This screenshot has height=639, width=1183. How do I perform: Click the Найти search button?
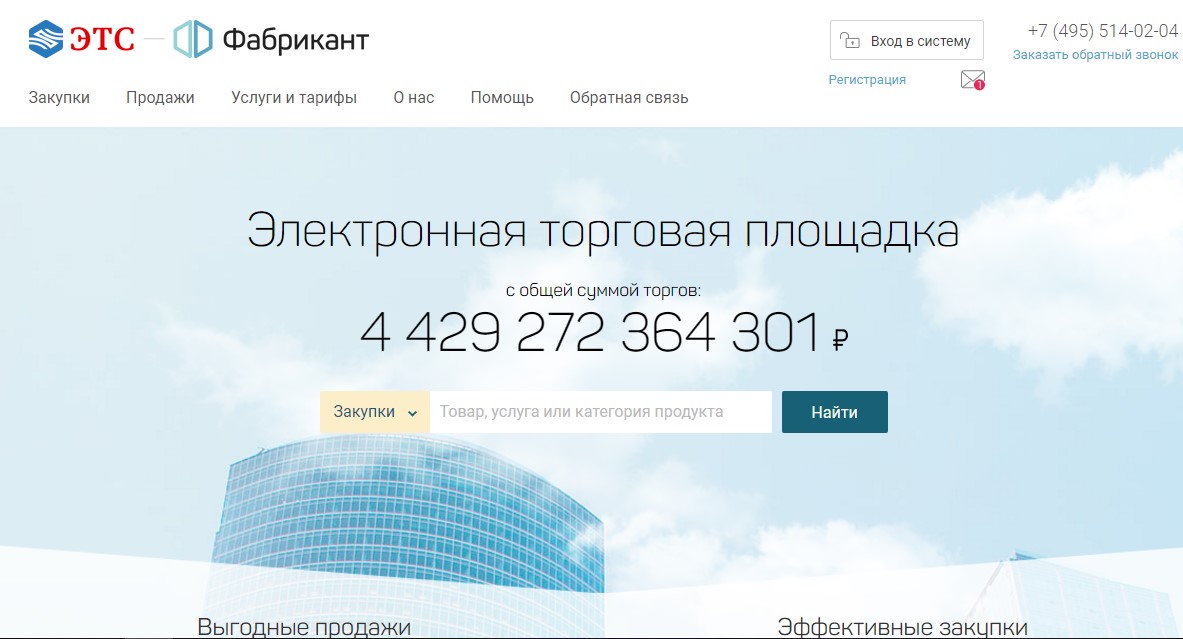coord(834,412)
